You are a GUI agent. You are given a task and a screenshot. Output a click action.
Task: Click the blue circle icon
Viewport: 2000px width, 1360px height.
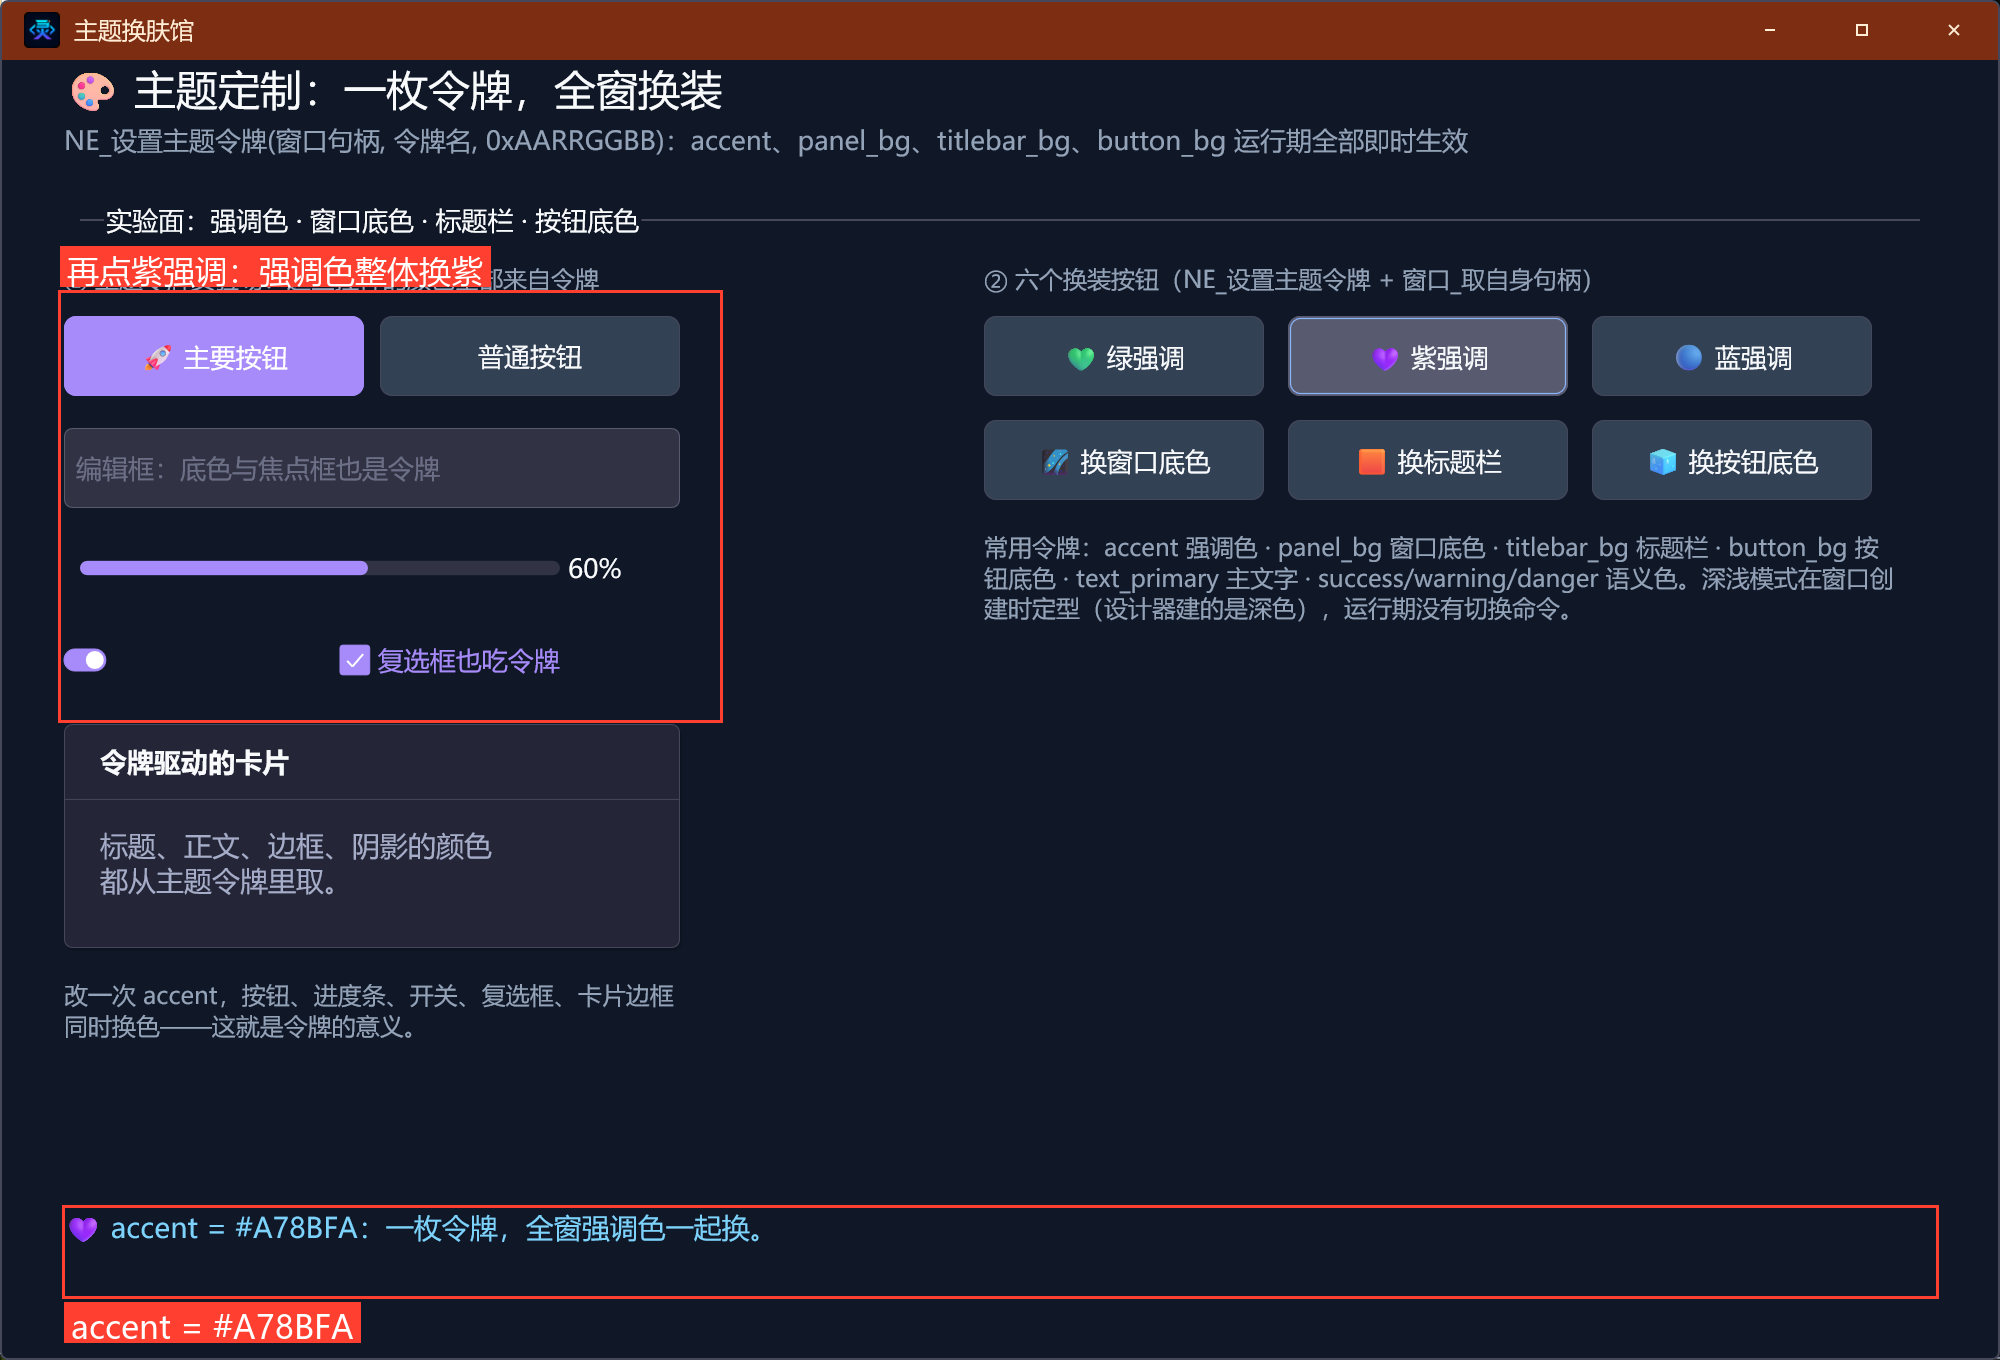[x=1689, y=357]
